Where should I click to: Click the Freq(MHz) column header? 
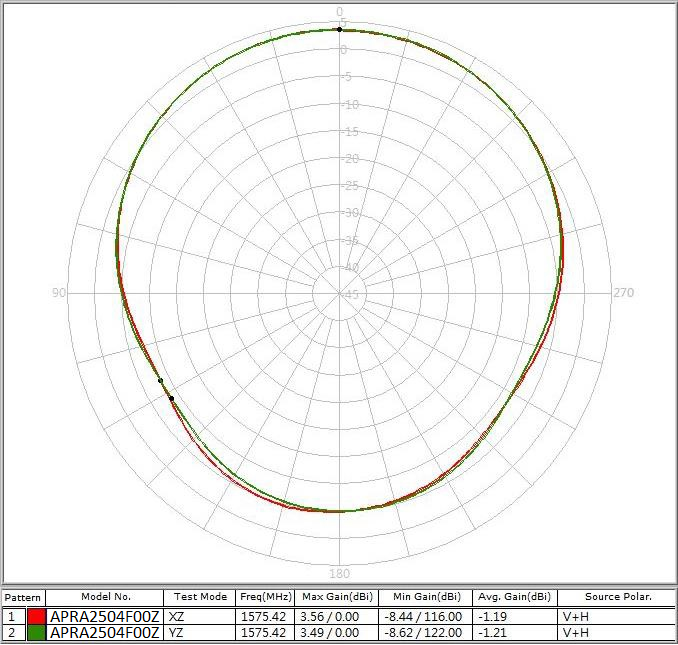[265, 597]
